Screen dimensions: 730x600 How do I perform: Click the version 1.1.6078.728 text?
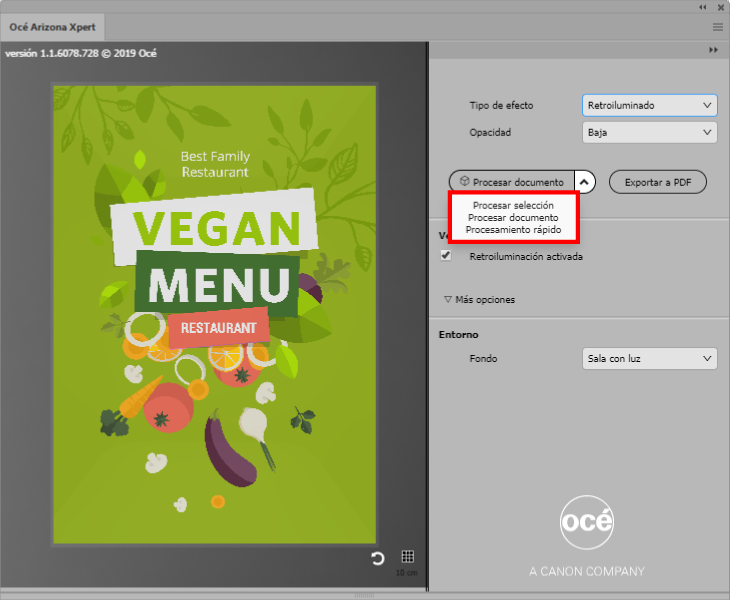click(81, 54)
